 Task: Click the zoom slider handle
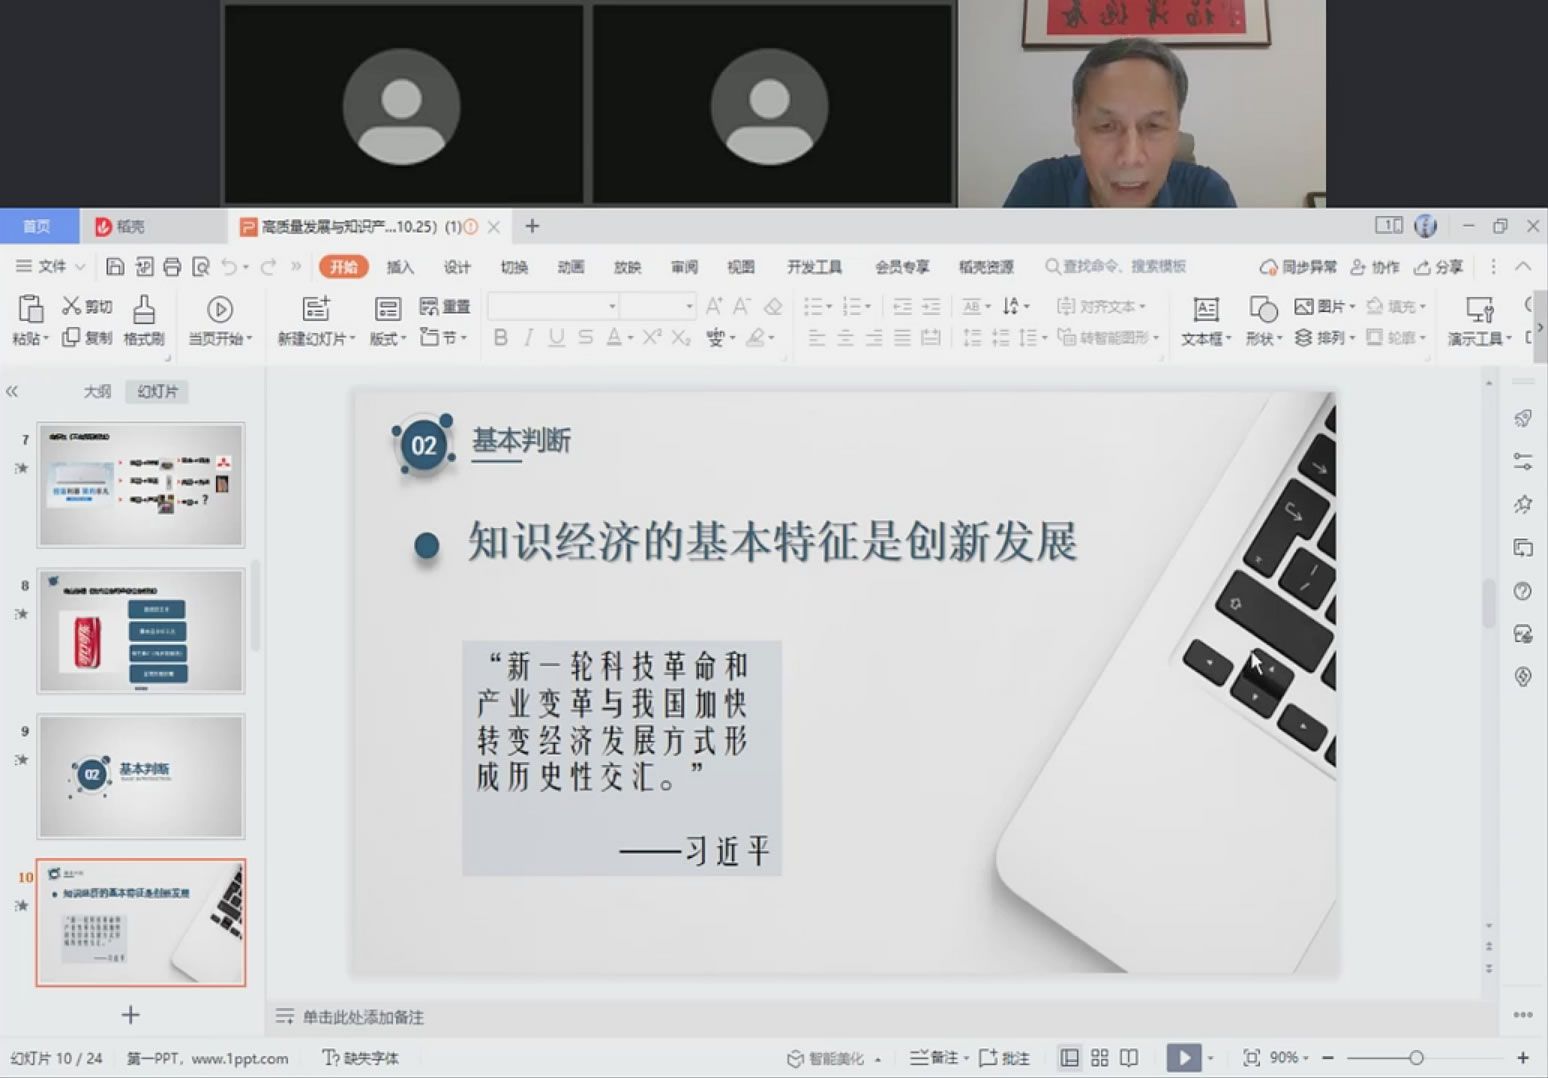[1416, 1057]
